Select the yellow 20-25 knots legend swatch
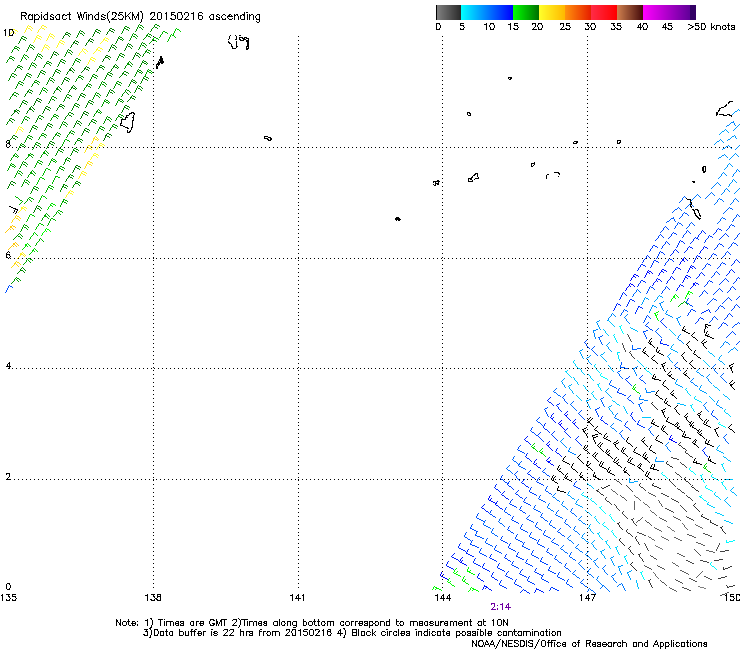This screenshot has height=650, width=740. click(x=552, y=12)
